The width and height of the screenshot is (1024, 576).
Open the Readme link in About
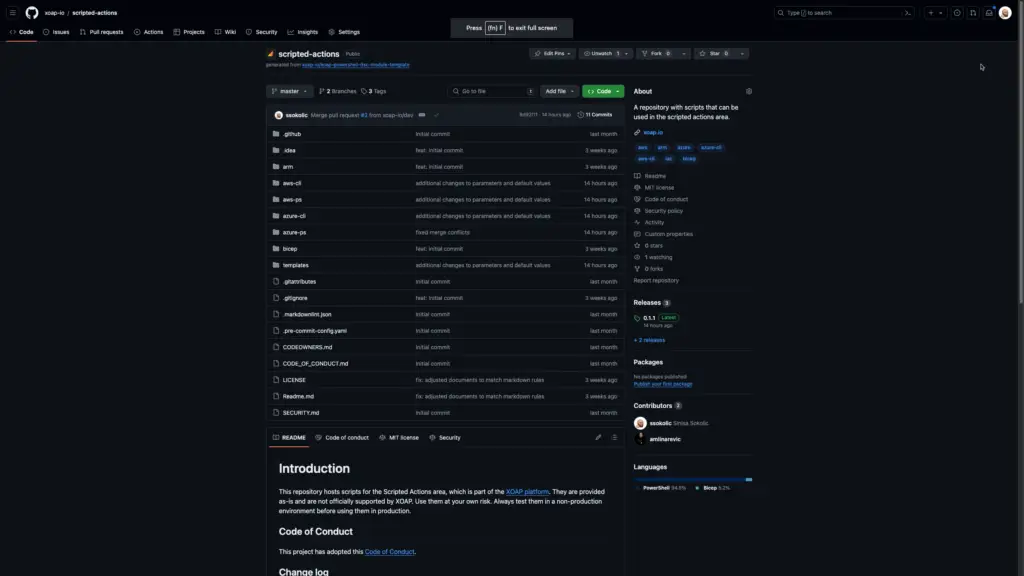655,176
